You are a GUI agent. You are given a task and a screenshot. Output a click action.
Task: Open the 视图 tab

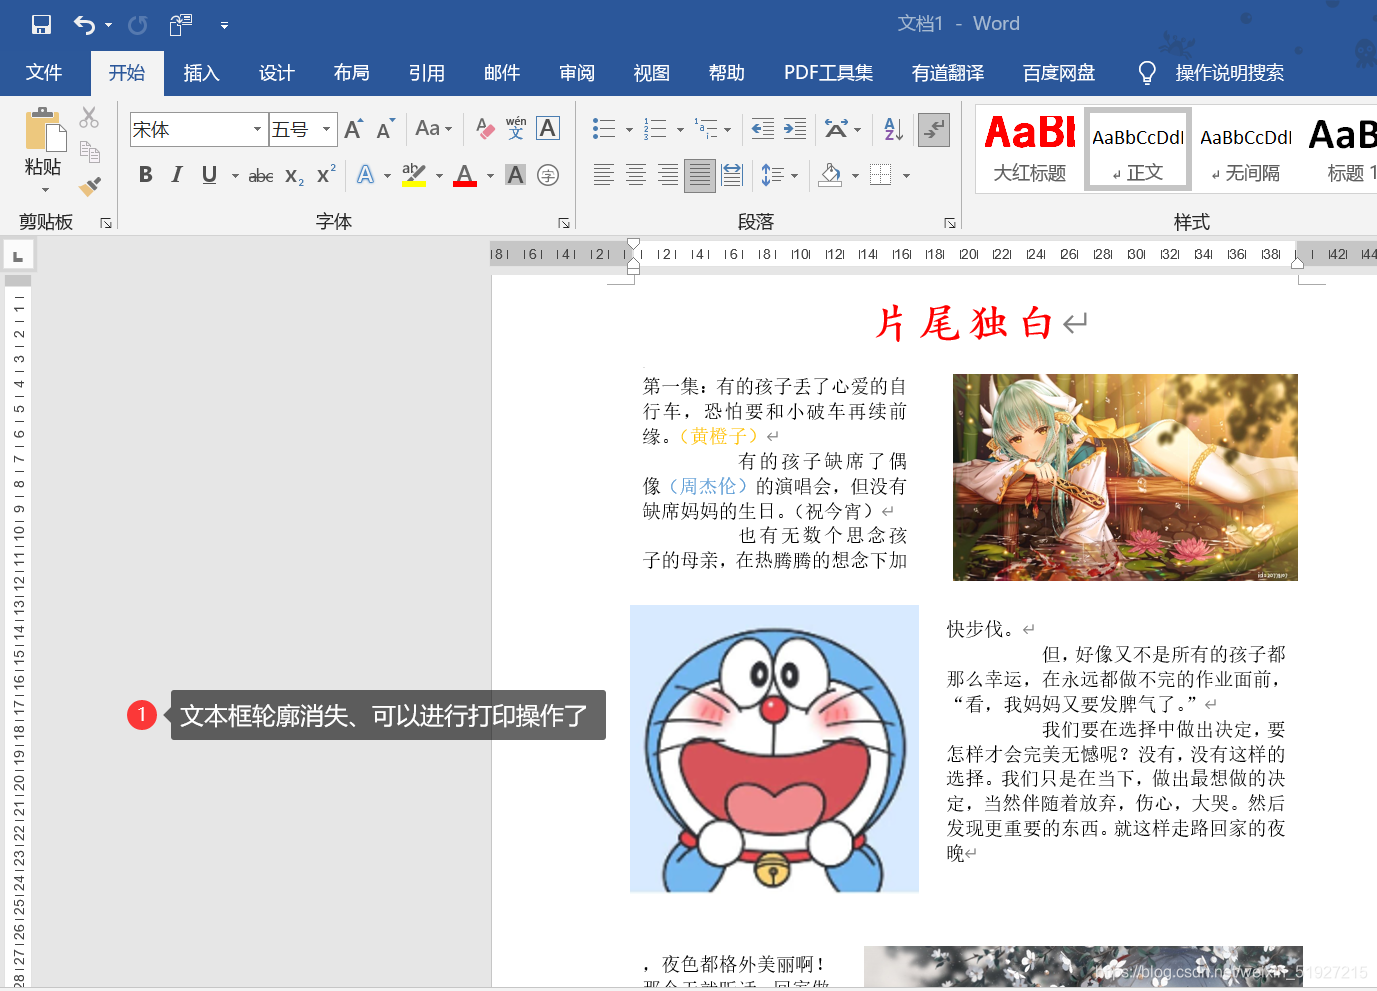click(x=651, y=73)
